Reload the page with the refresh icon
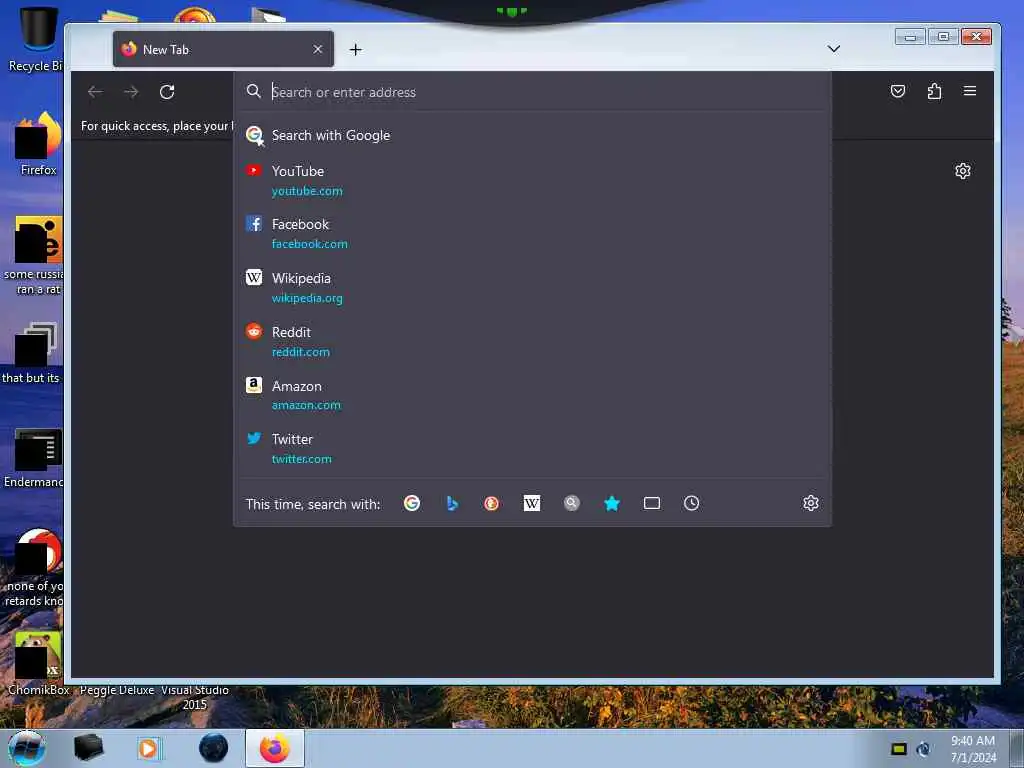1024x768 pixels. (x=167, y=92)
